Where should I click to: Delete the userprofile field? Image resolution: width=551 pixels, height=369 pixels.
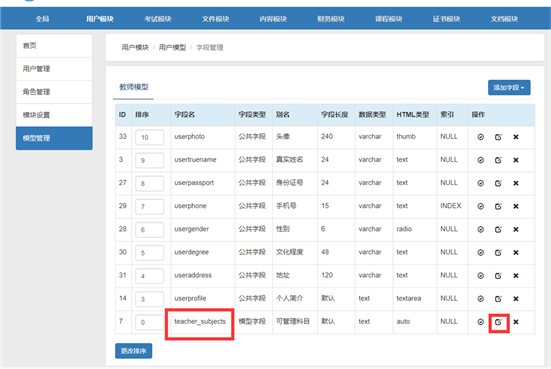pyautogui.click(x=516, y=299)
